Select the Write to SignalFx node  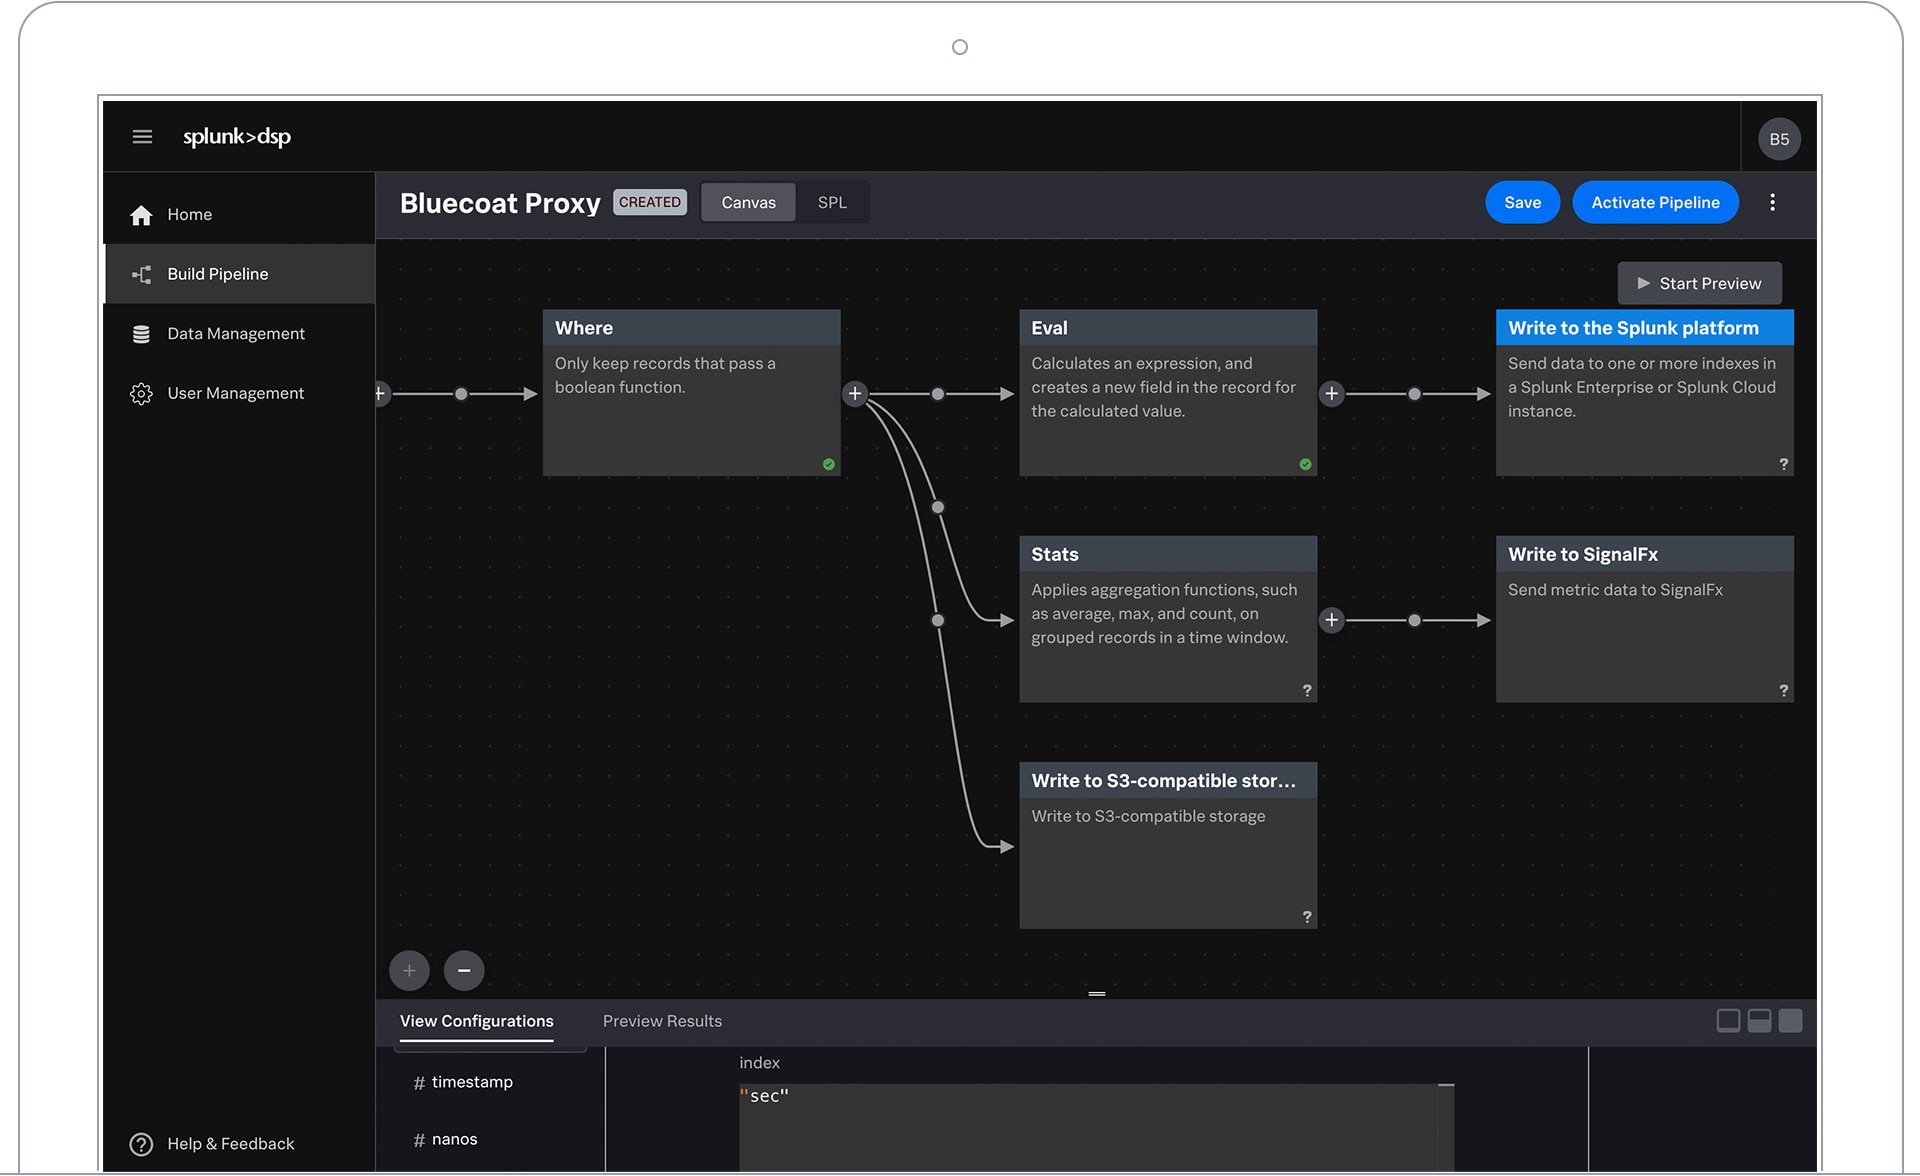click(1644, 619)
